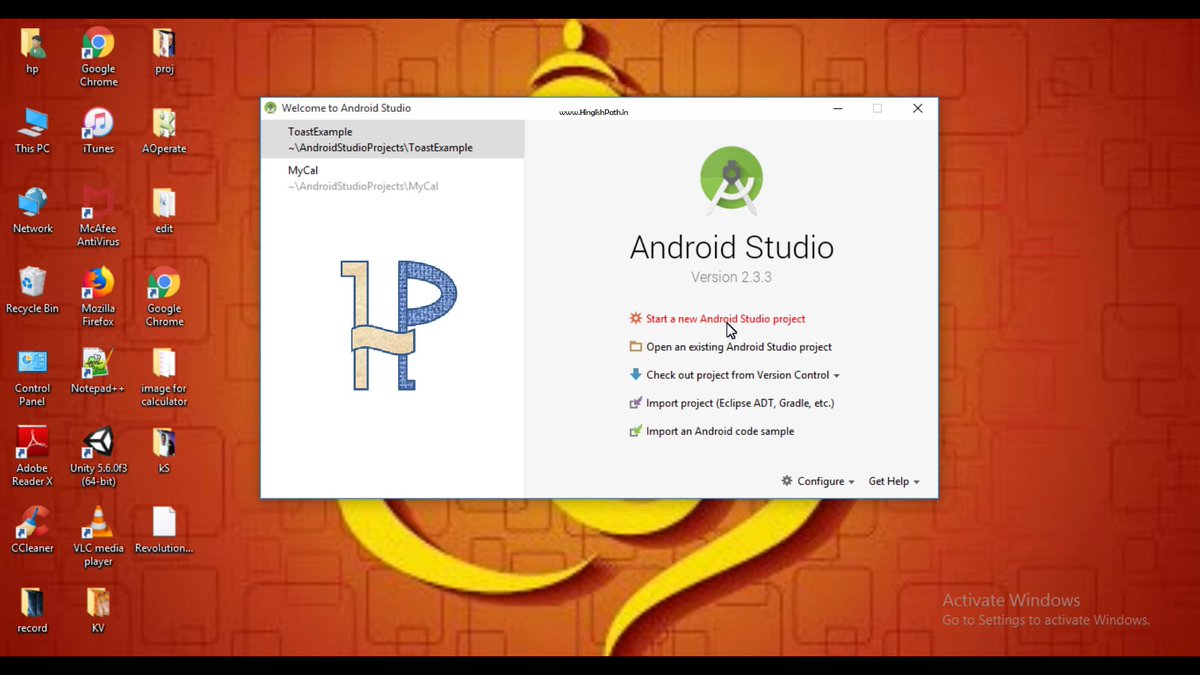This screenshot has height=675, width=1200.
Task: Open the image for calculator folder
Action: [164, 364]
